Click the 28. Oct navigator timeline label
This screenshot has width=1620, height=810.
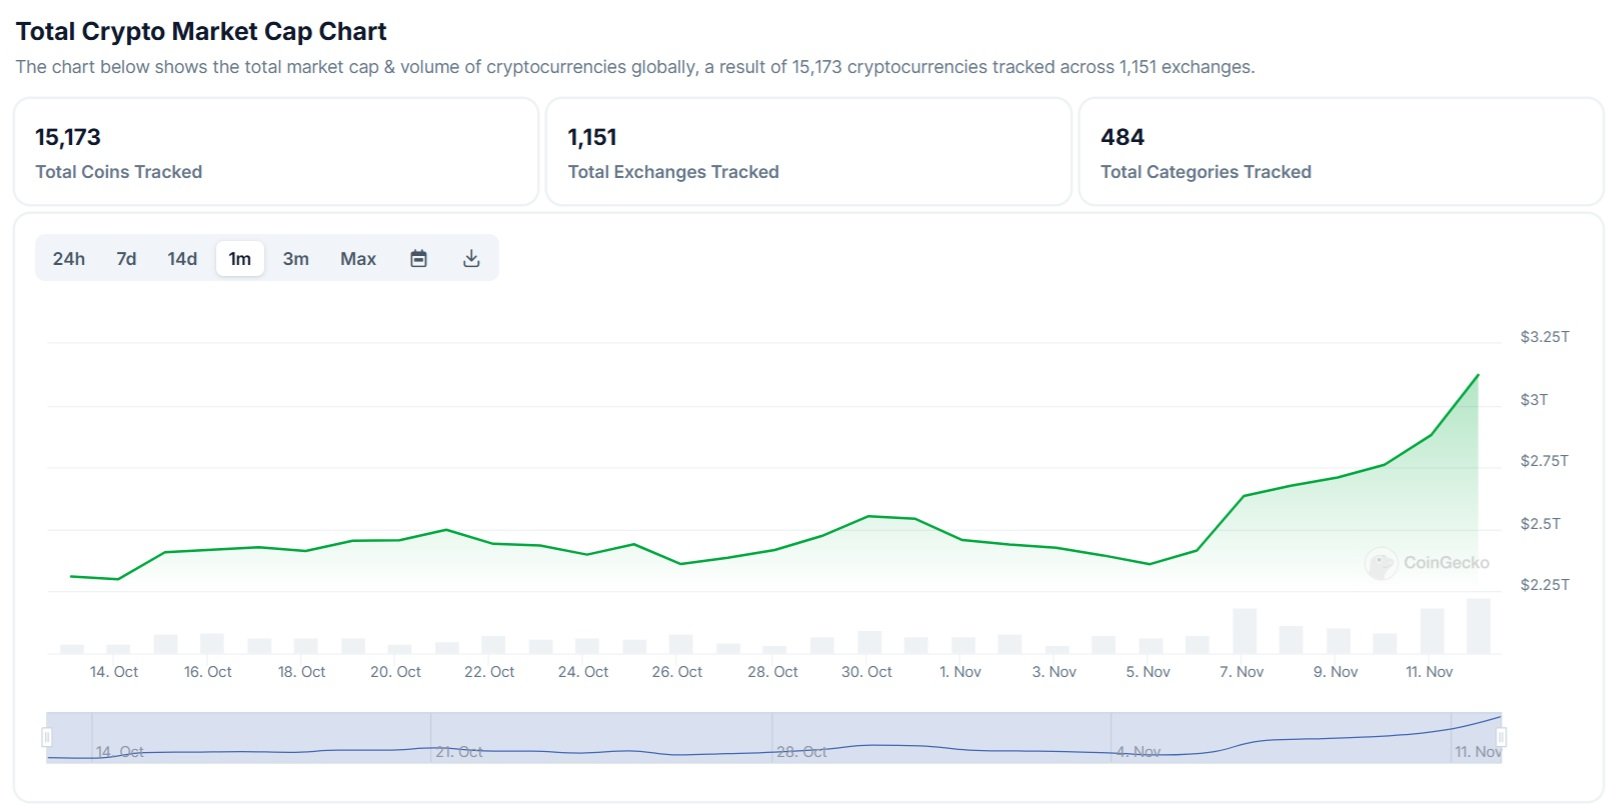[801, 752]
